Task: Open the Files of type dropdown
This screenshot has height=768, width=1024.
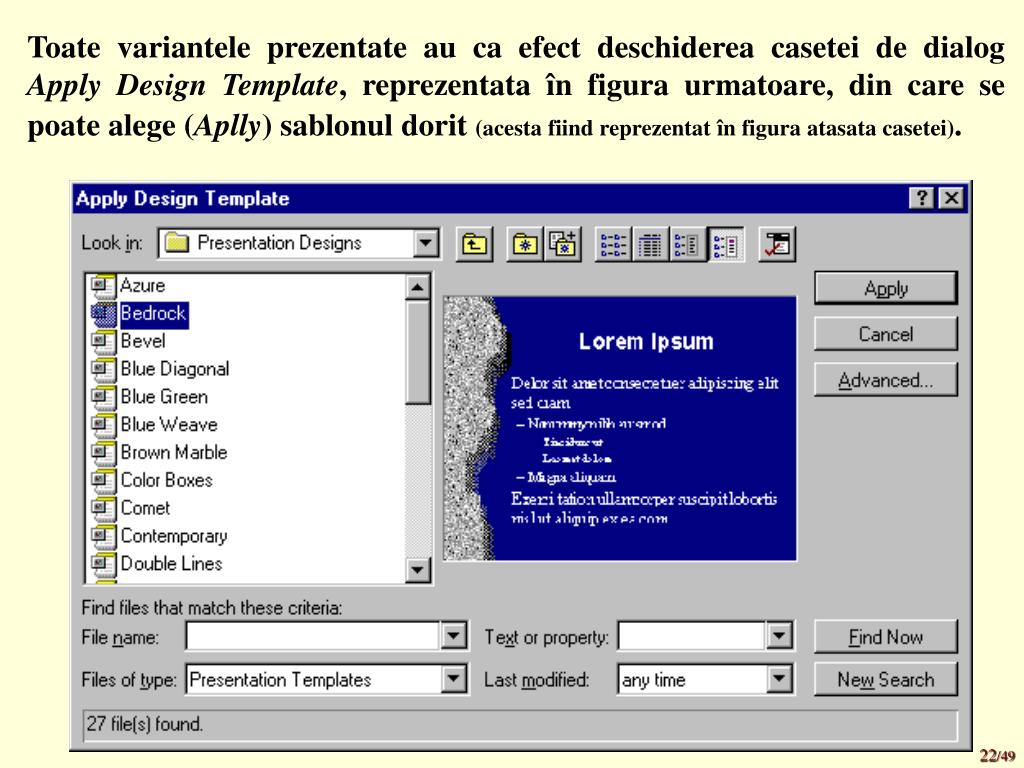Action: [x=453, y=679]
